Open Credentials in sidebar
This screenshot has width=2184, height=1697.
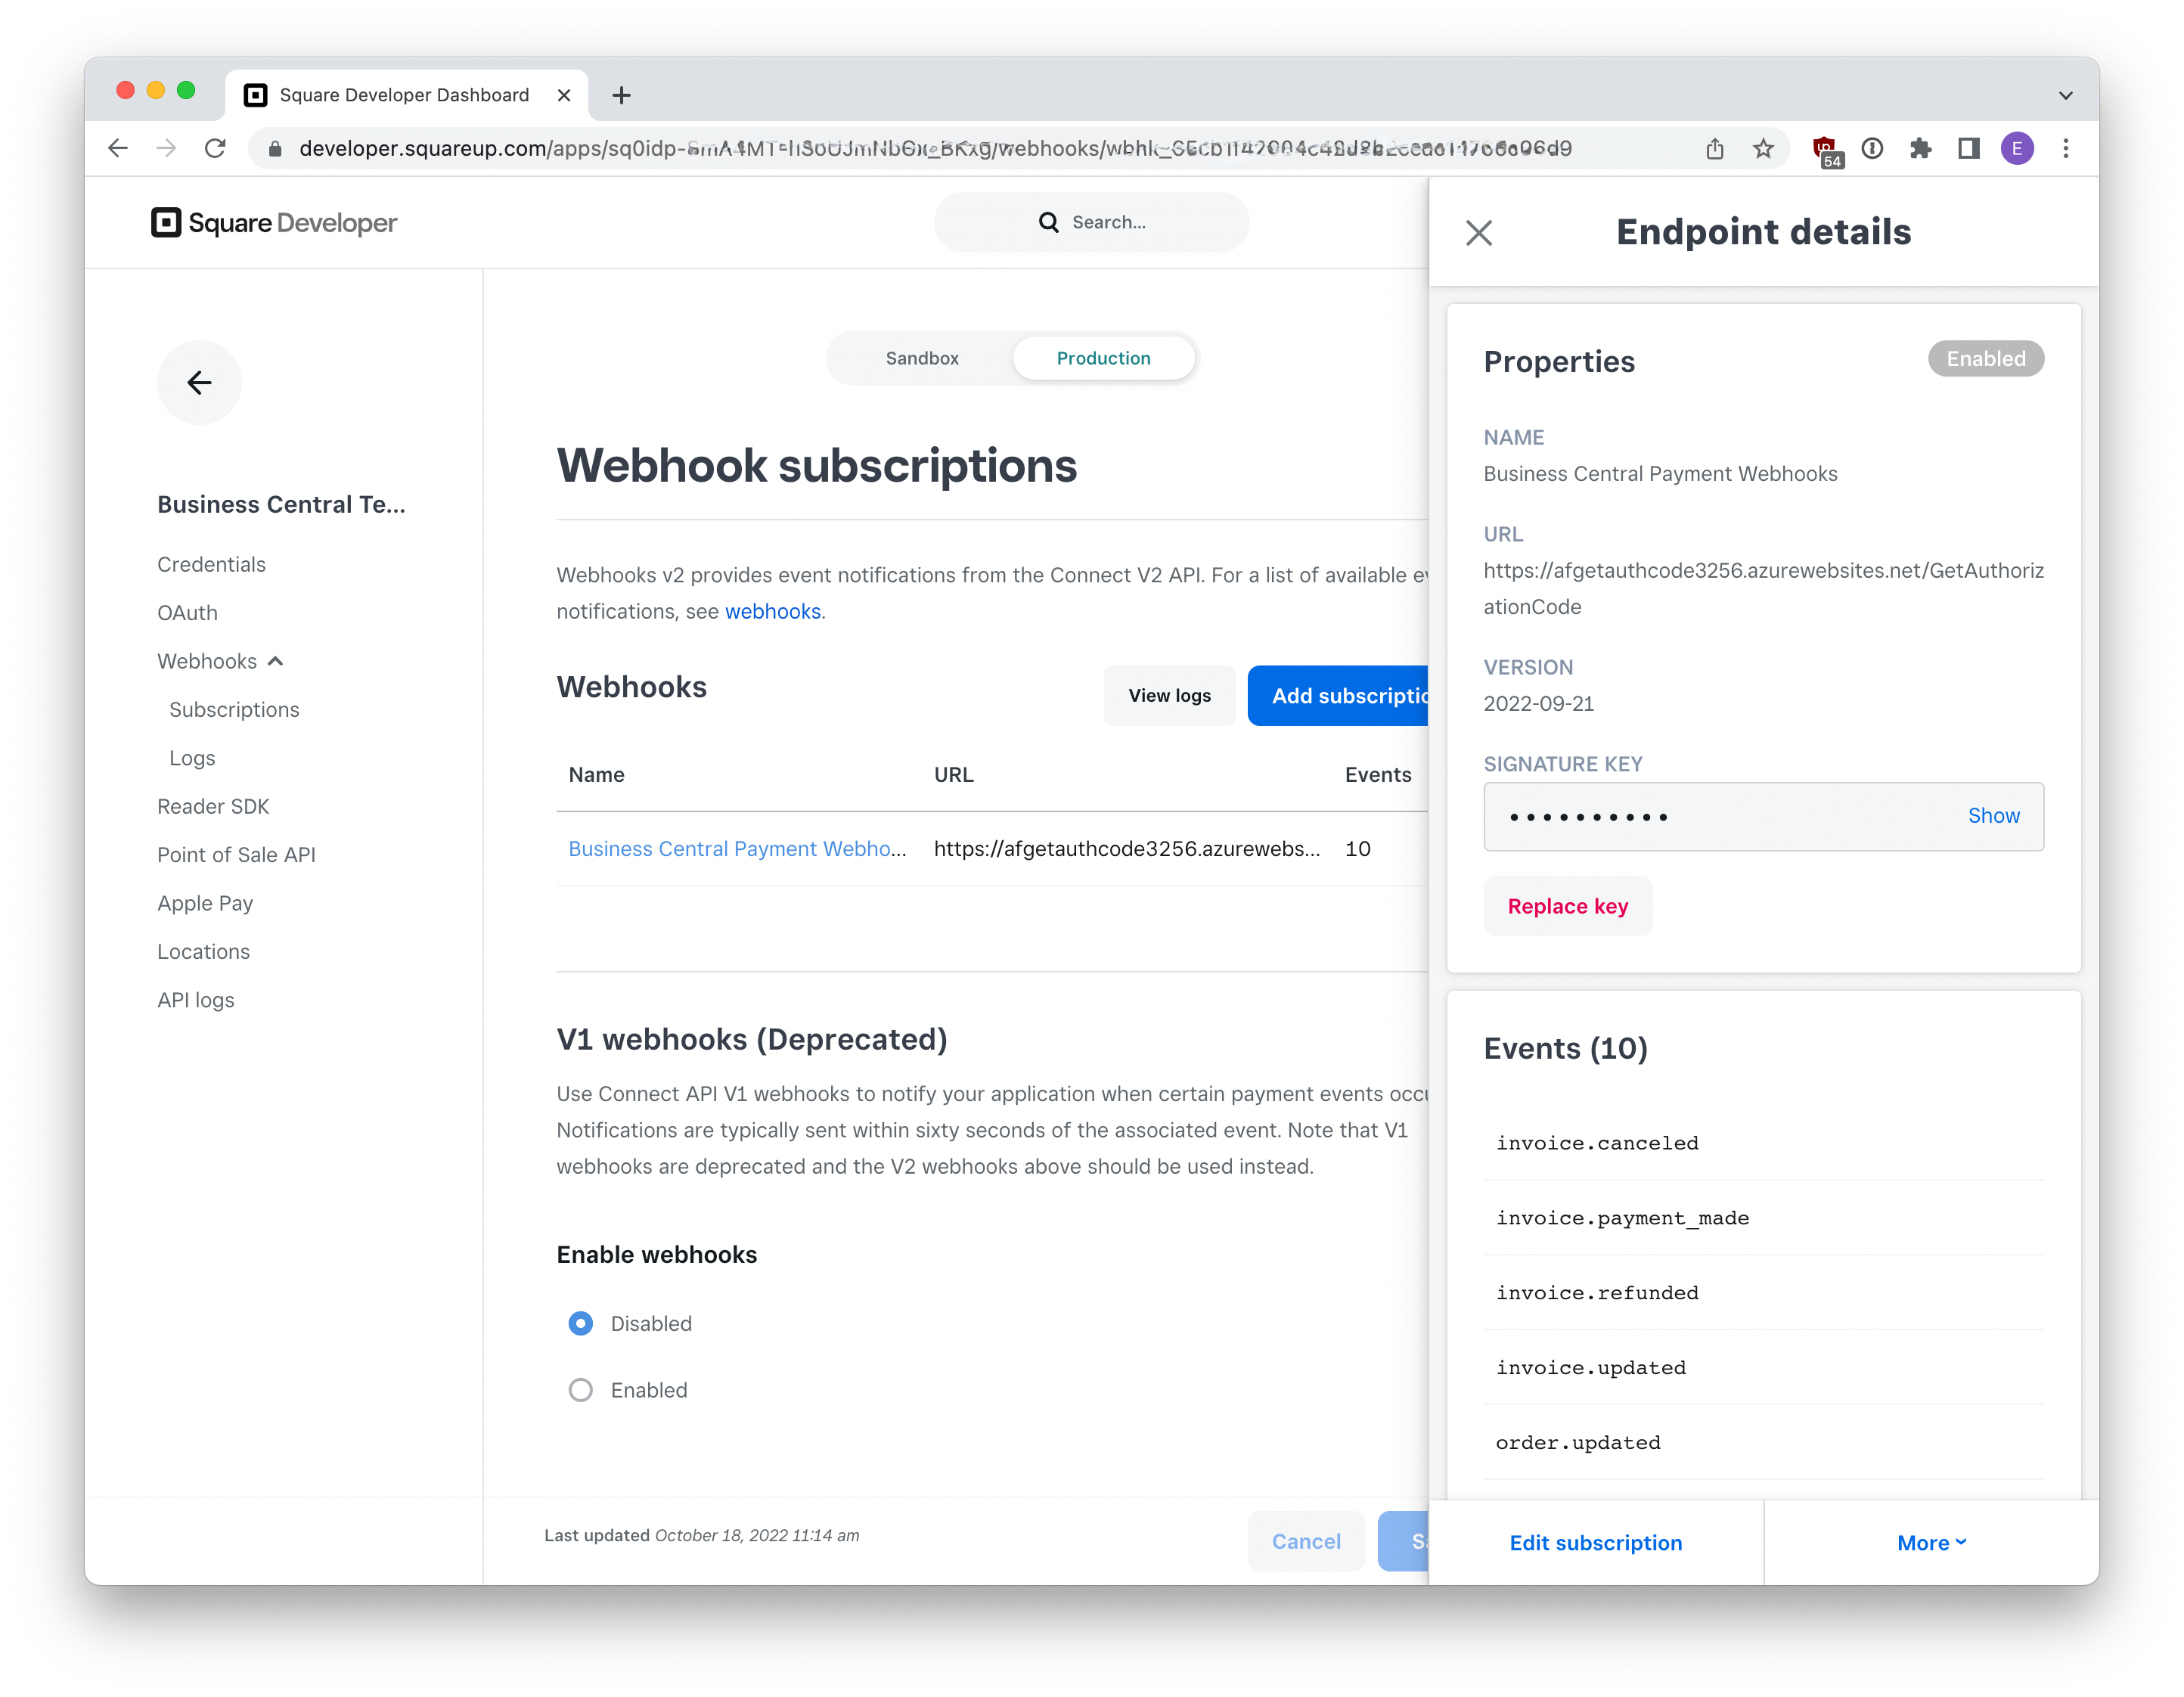(211, 564)
